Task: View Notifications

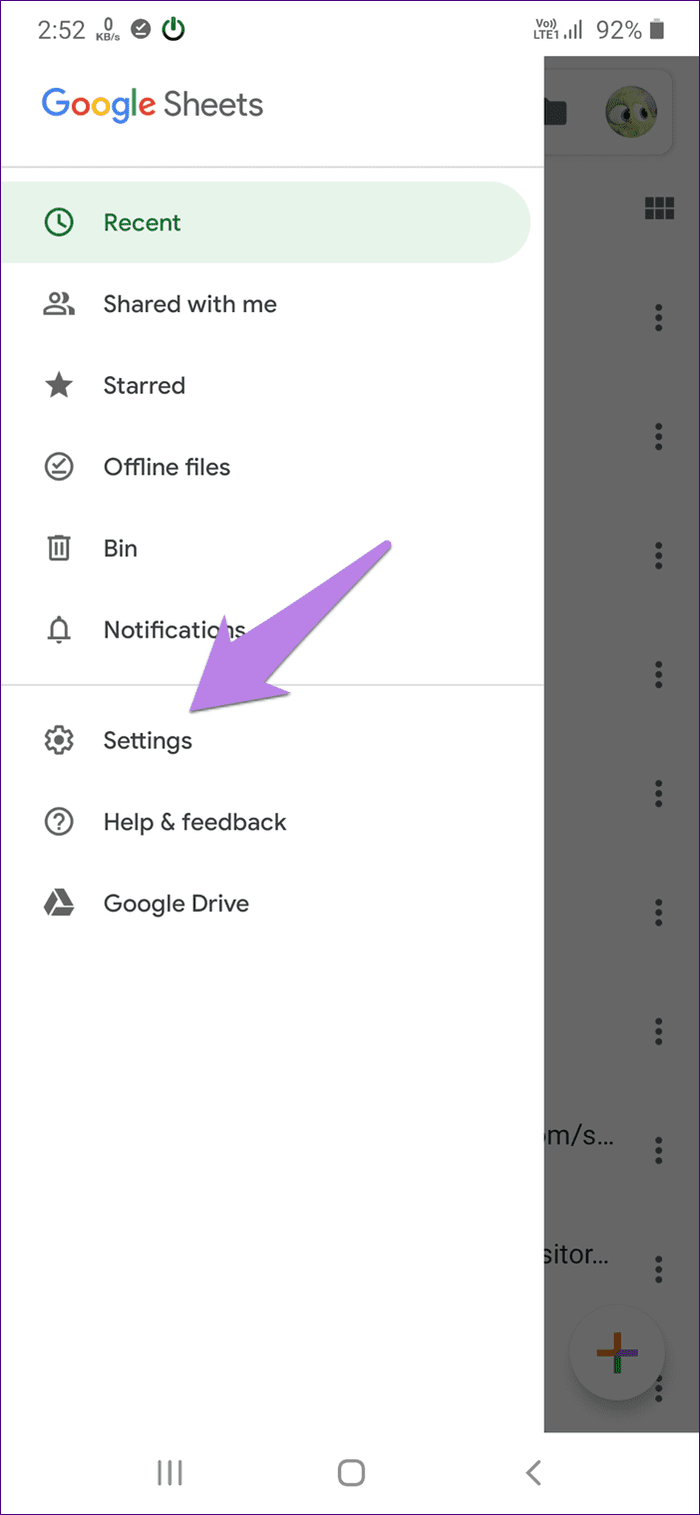Action: (x=272, y=630)
